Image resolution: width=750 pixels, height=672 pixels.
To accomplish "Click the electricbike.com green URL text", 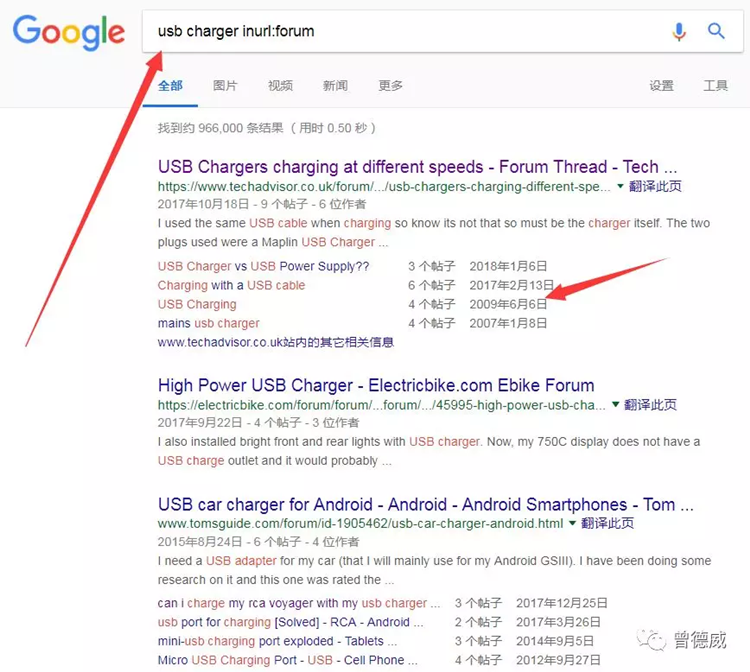I will click(x=382, y=405).
